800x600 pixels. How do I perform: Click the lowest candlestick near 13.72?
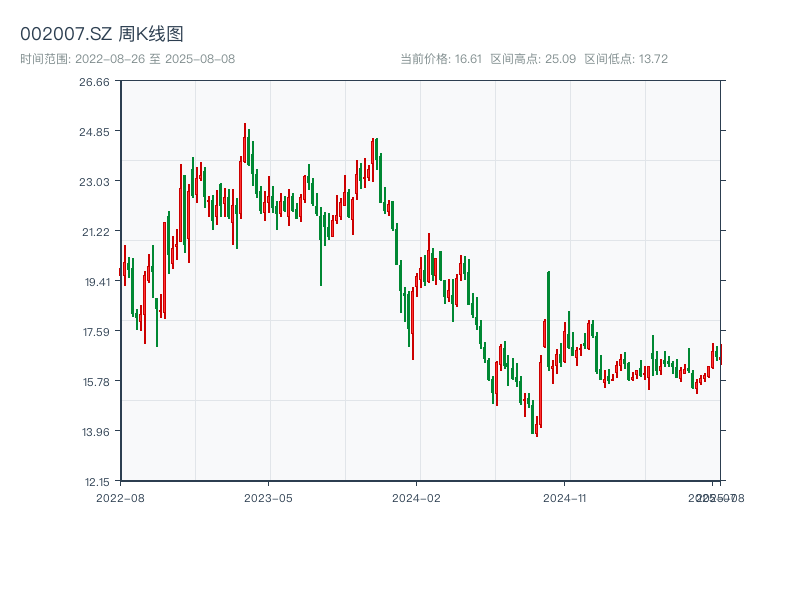pos(537,434)
